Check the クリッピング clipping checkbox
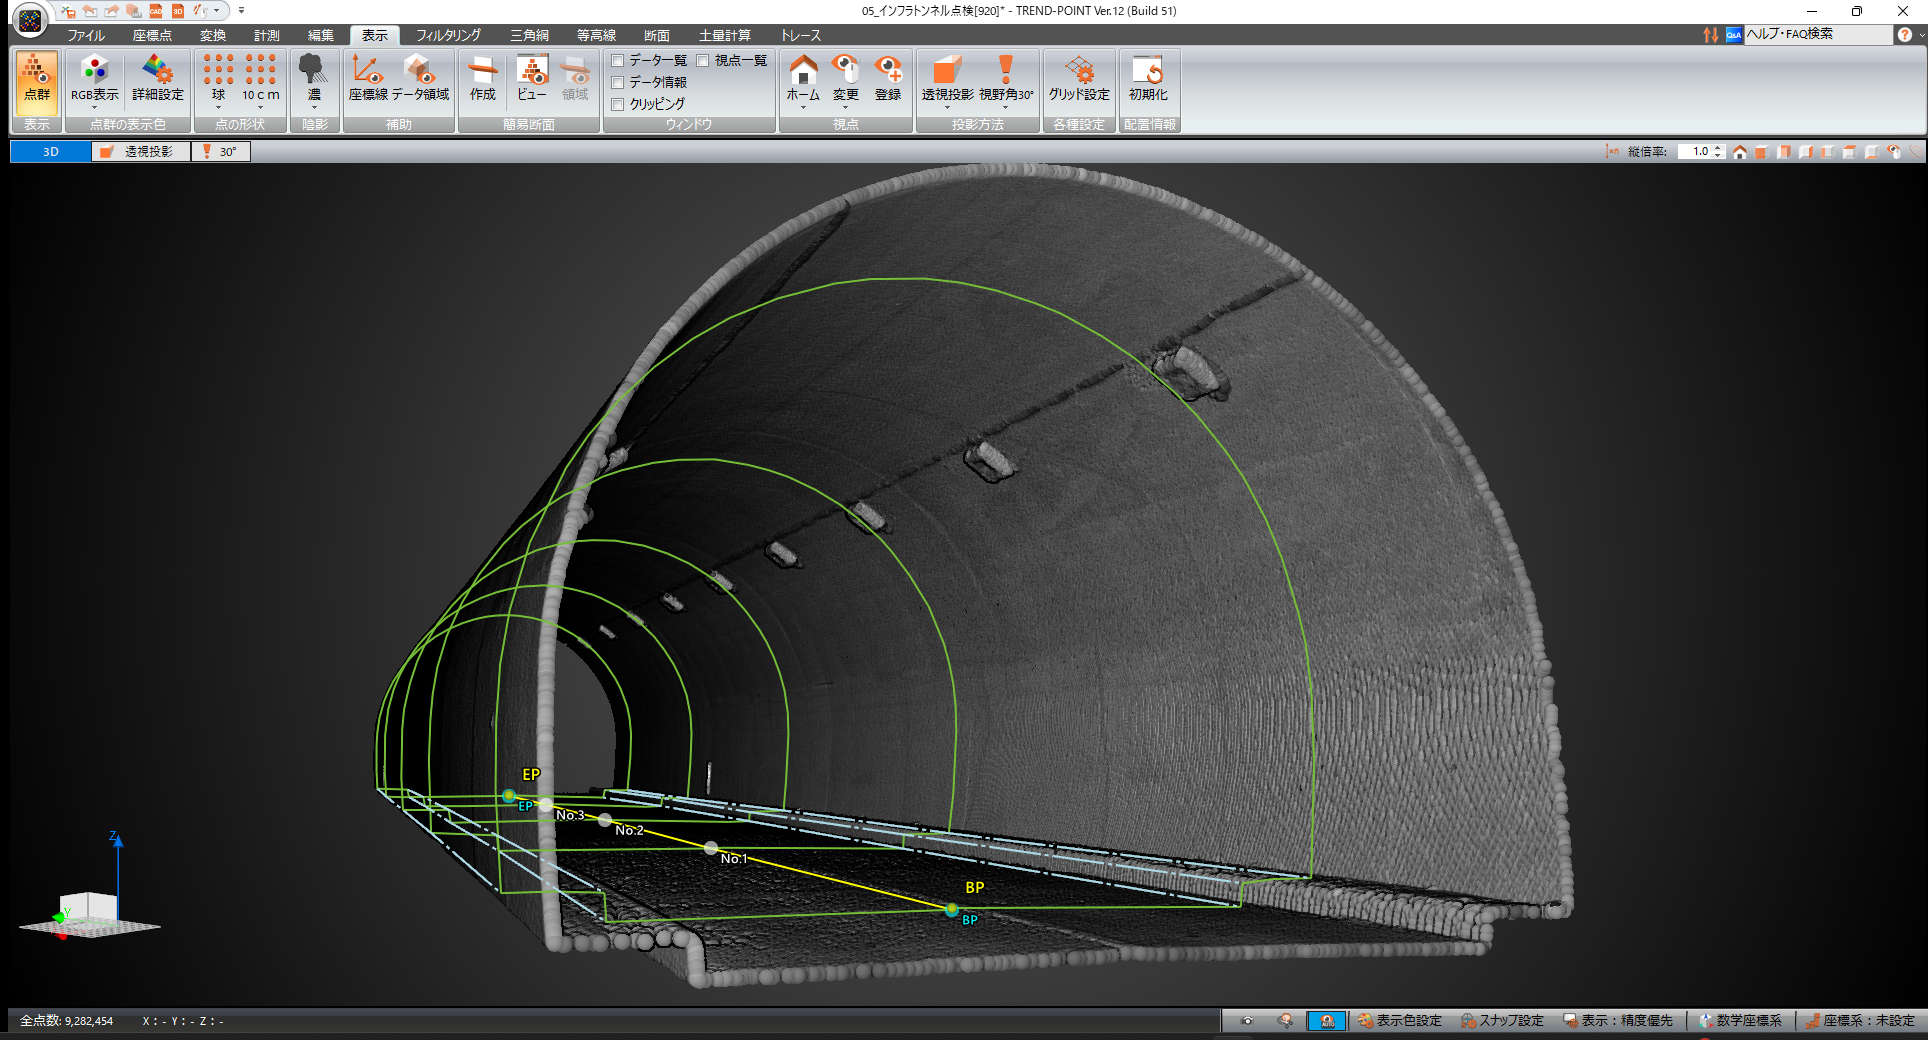 618,104
